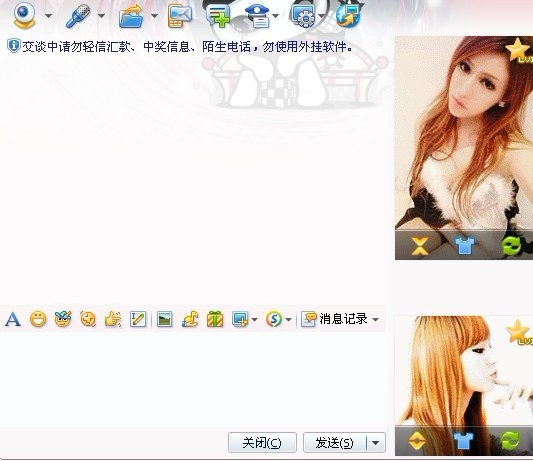The image size is (533, 461).
Task: Refresh the top avatar with green arrows
Action: [511, 245]
